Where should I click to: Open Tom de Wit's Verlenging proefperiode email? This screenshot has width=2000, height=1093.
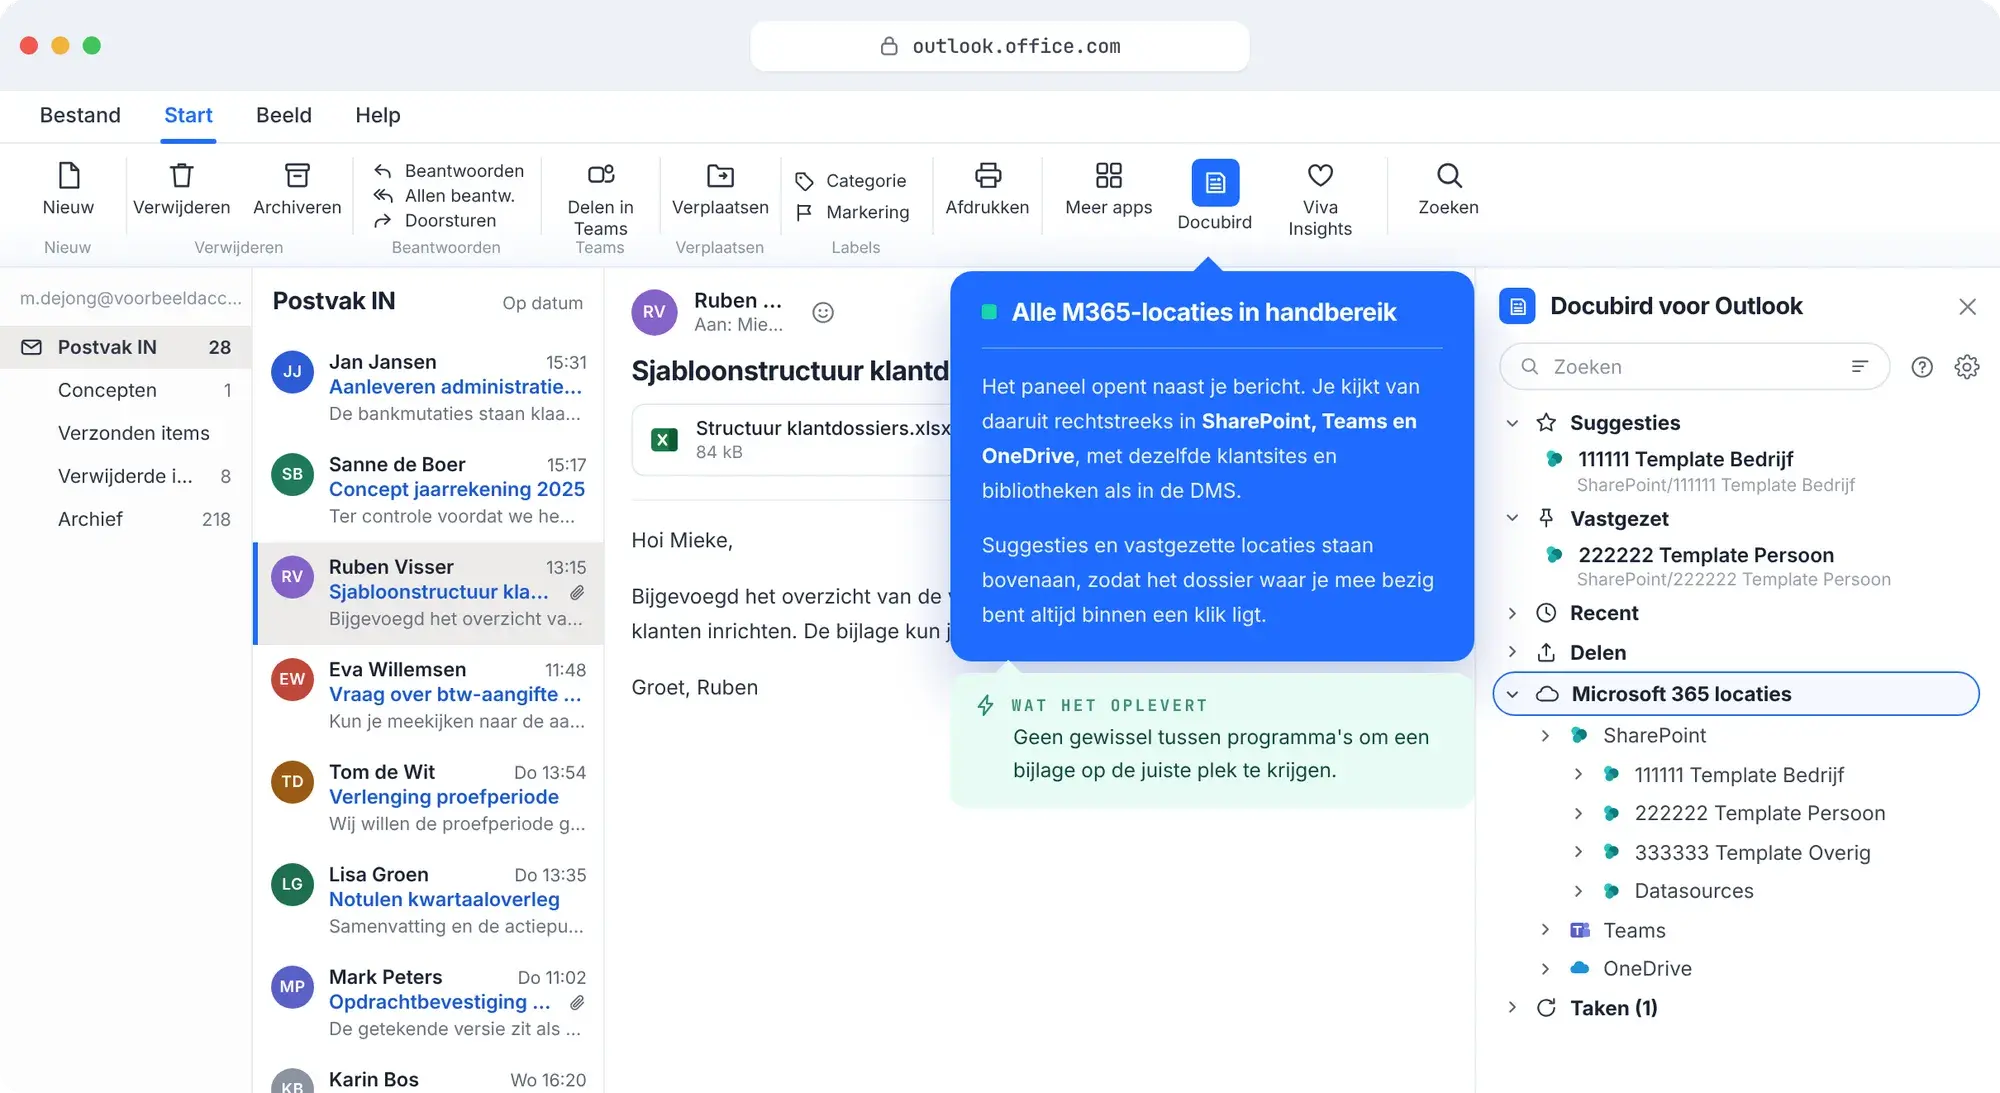coord(429,798)
